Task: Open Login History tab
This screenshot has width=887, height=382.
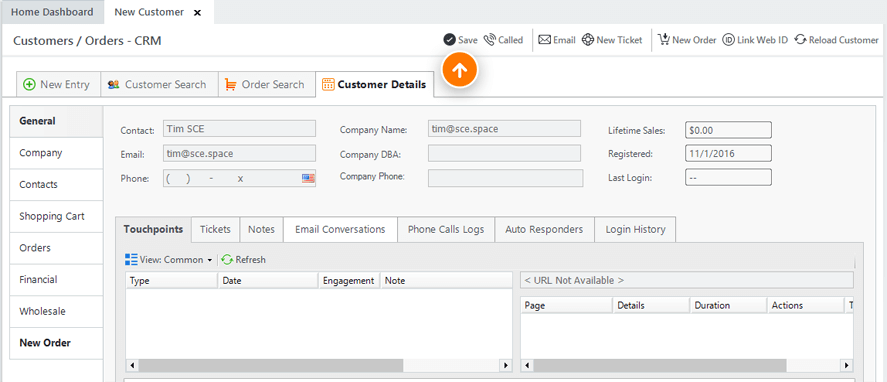Action: pyautogui.click(x=635, y=230)
